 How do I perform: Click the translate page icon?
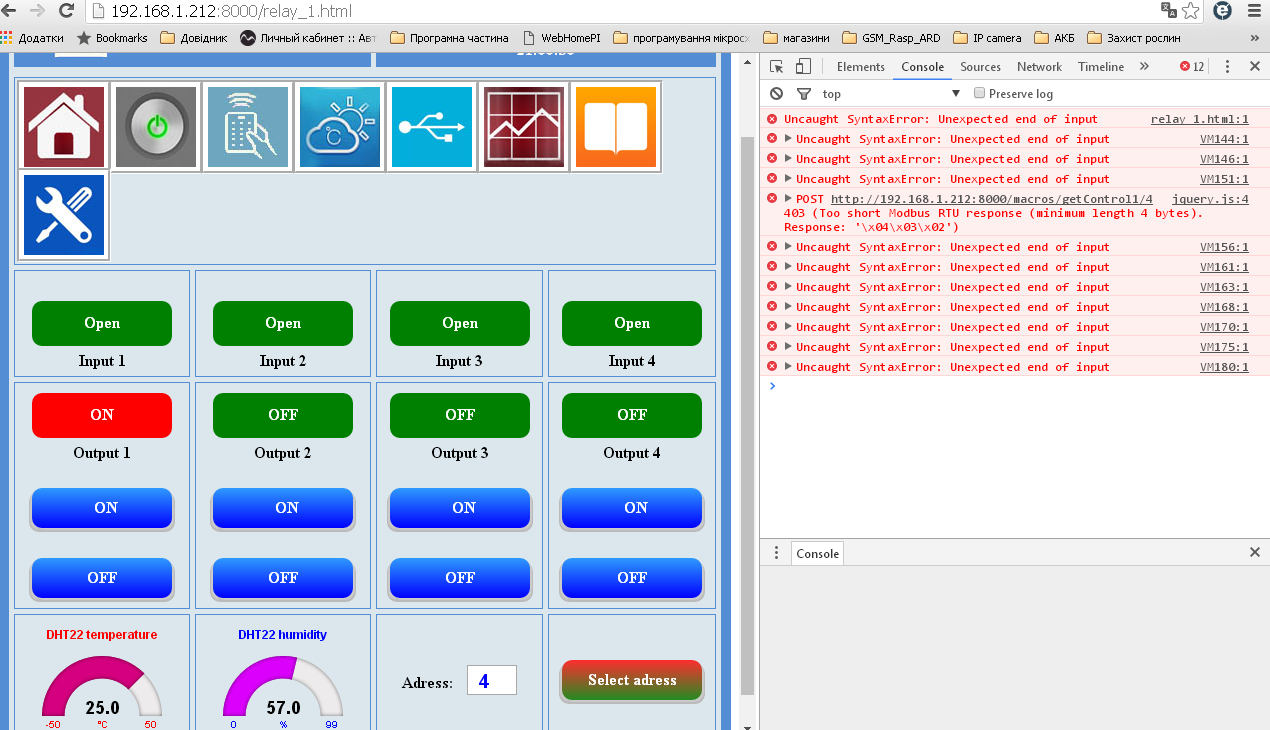[1168, 10]
